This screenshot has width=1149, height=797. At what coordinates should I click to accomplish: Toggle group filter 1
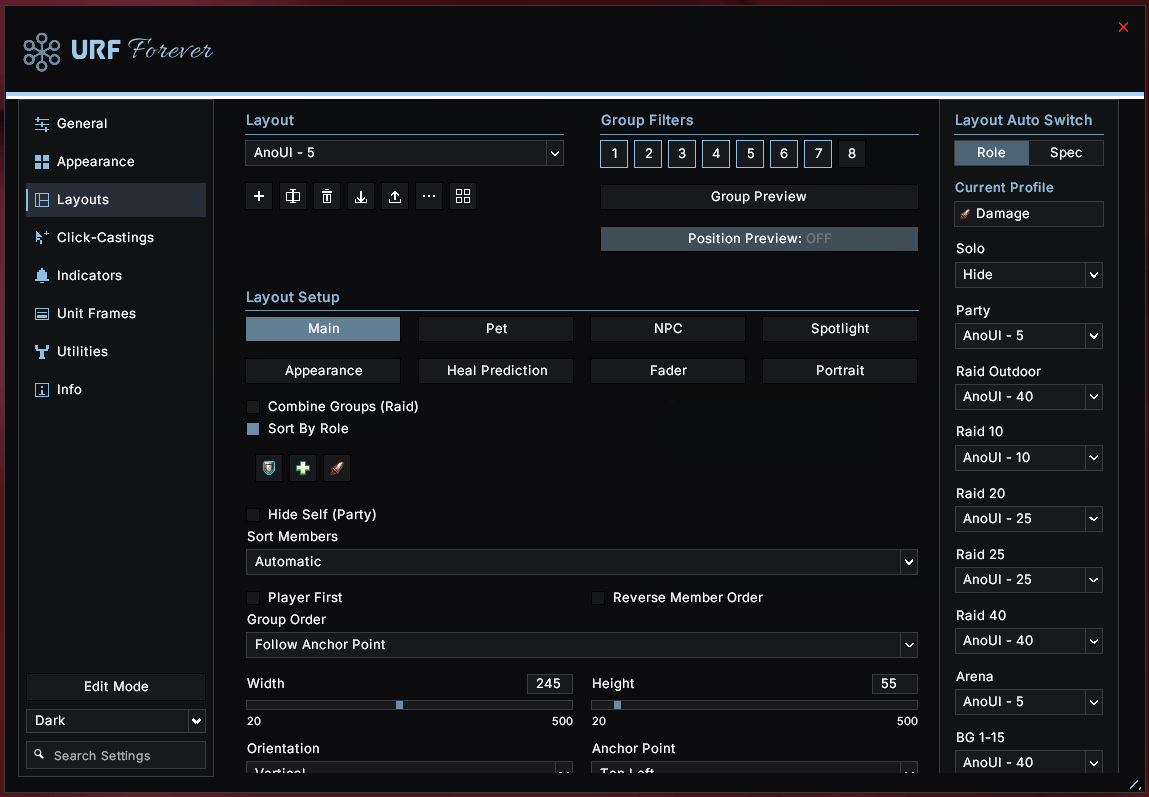pyautogui.click(x=614, y=154)
